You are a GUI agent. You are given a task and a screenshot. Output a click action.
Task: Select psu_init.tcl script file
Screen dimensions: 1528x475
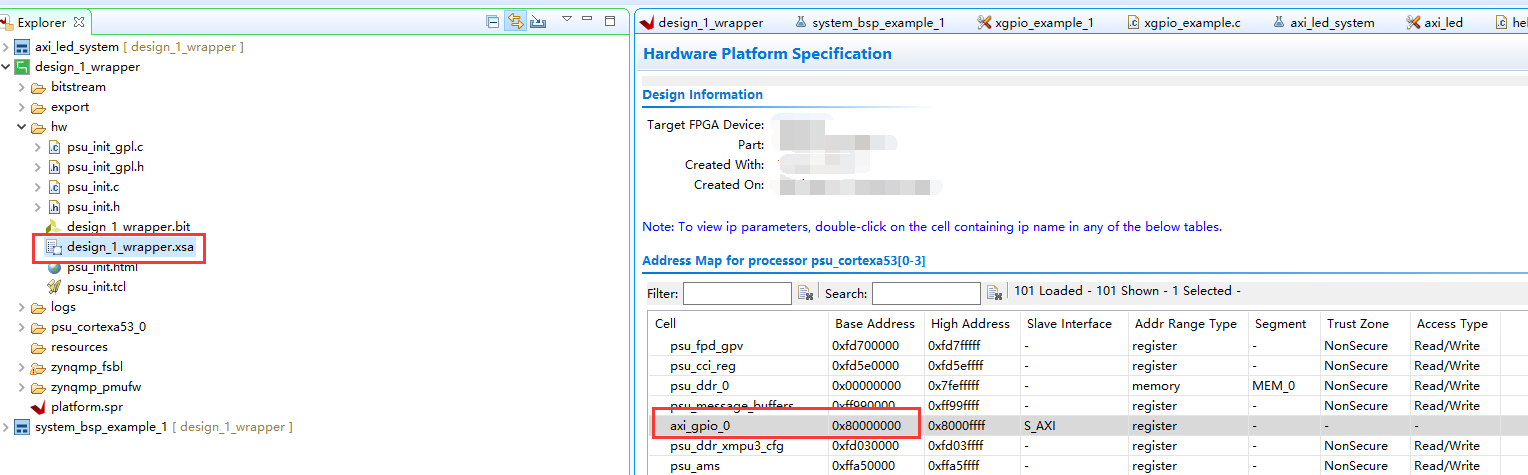(96, 287)
